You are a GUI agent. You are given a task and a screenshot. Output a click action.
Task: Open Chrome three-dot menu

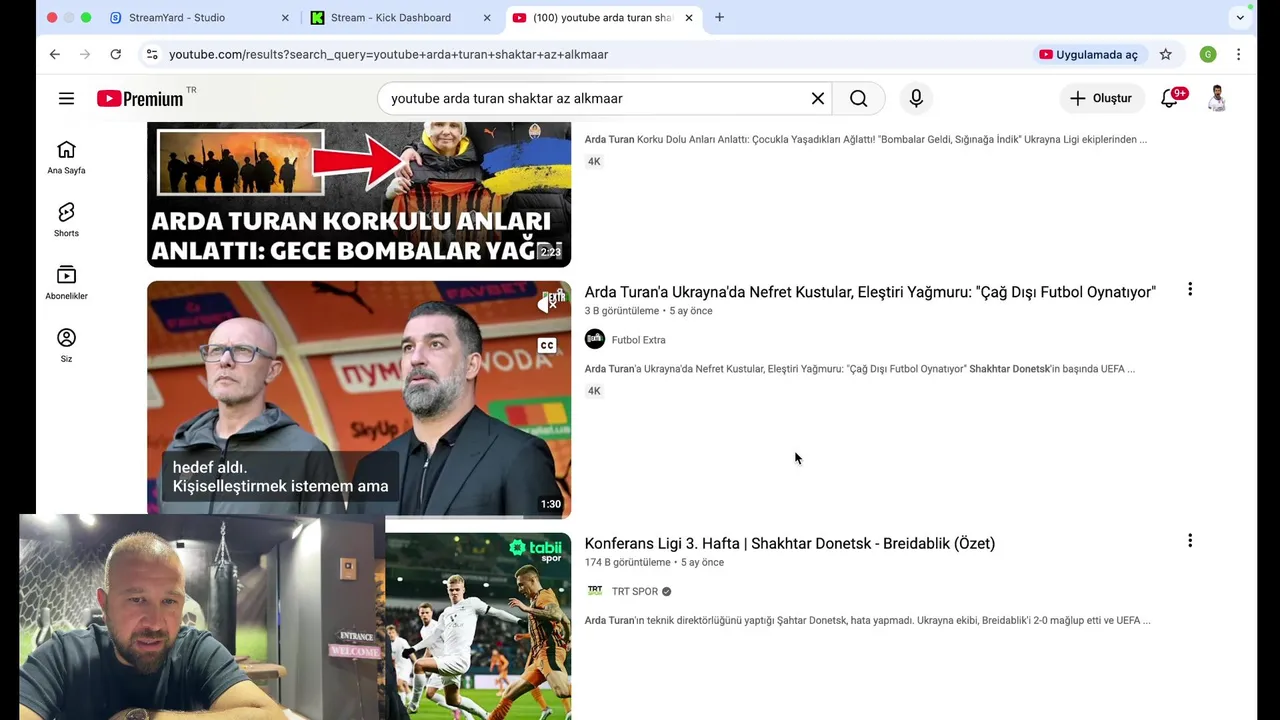click(x=1239, y=54)
